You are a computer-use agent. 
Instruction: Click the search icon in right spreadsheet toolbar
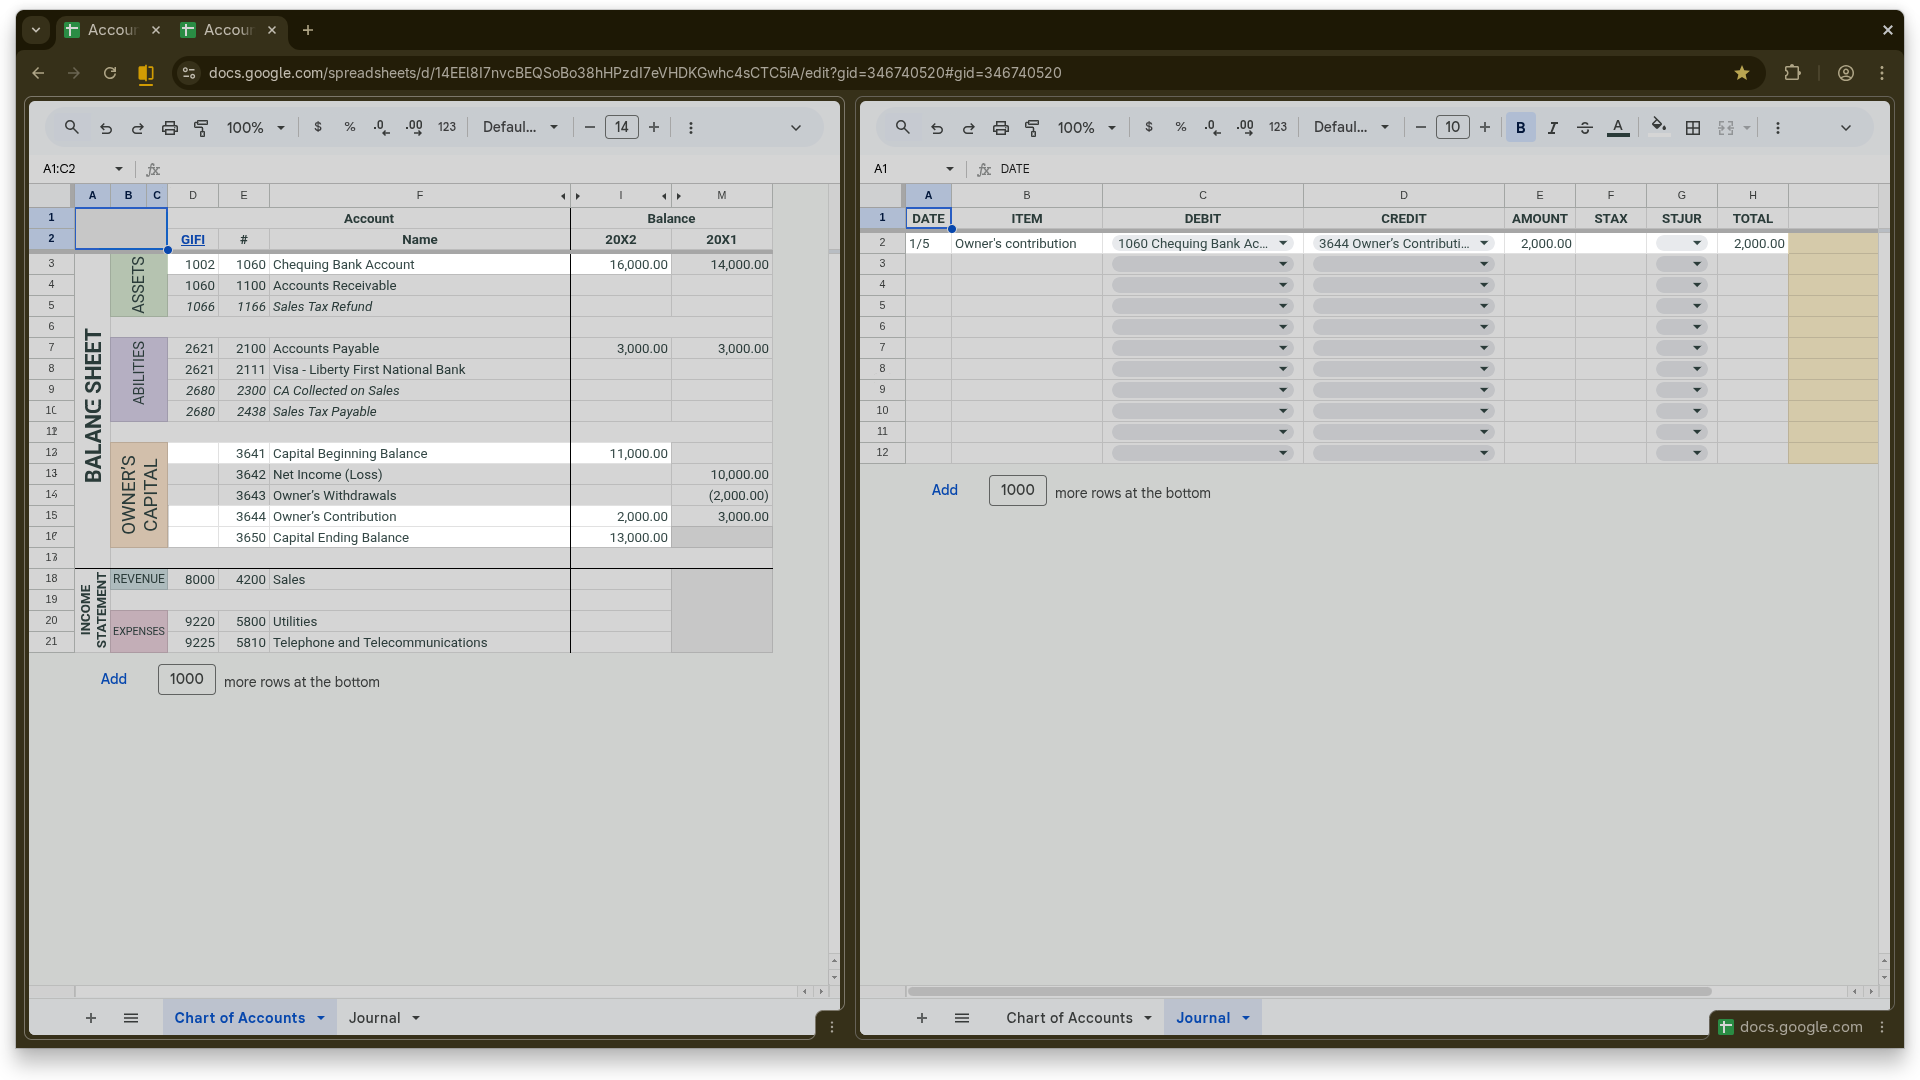[x=902, y=128]
